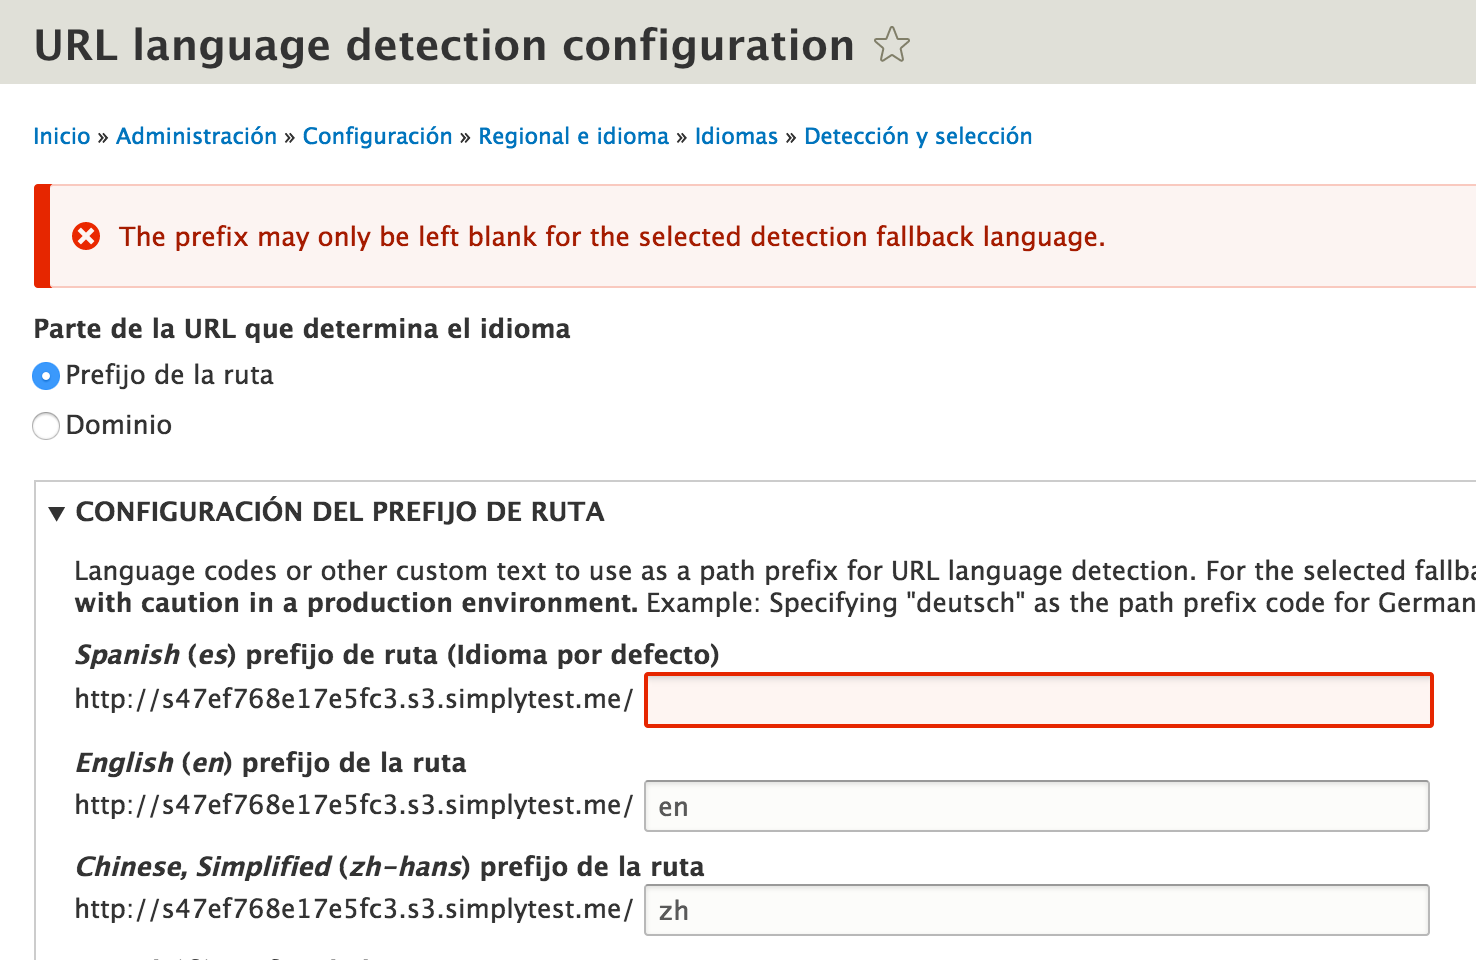Click the base URL text beside the Spanish field
The image size is (1476, 960).
[x=353, y=700]
